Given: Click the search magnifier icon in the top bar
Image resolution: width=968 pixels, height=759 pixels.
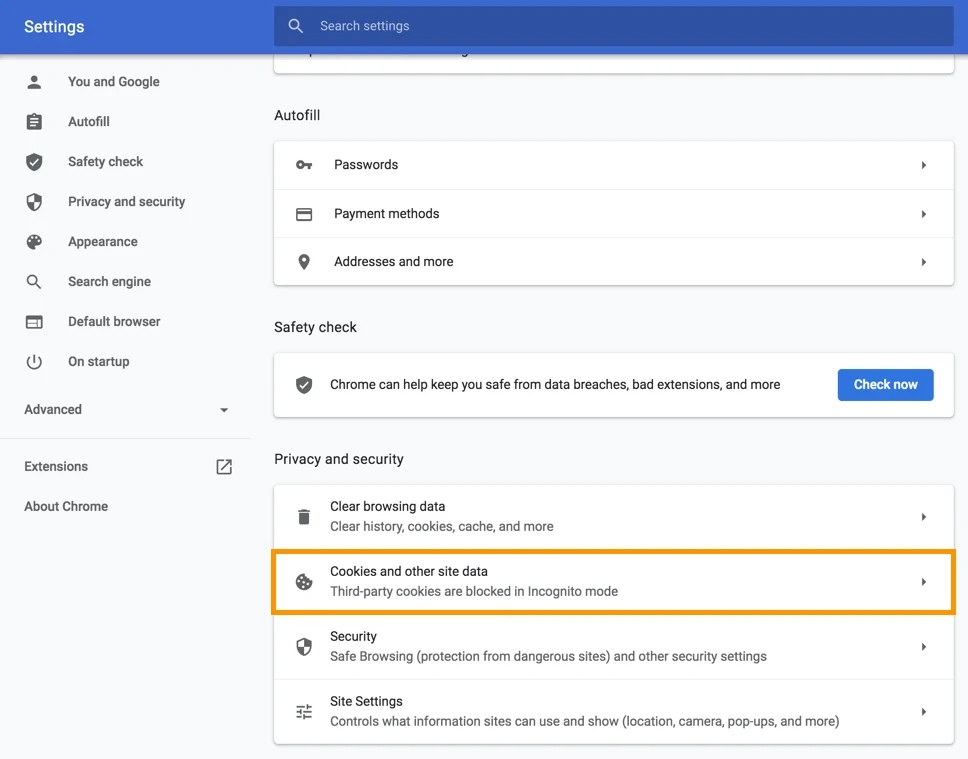Looking at the screenshot, I should click(x=296, y=26).
